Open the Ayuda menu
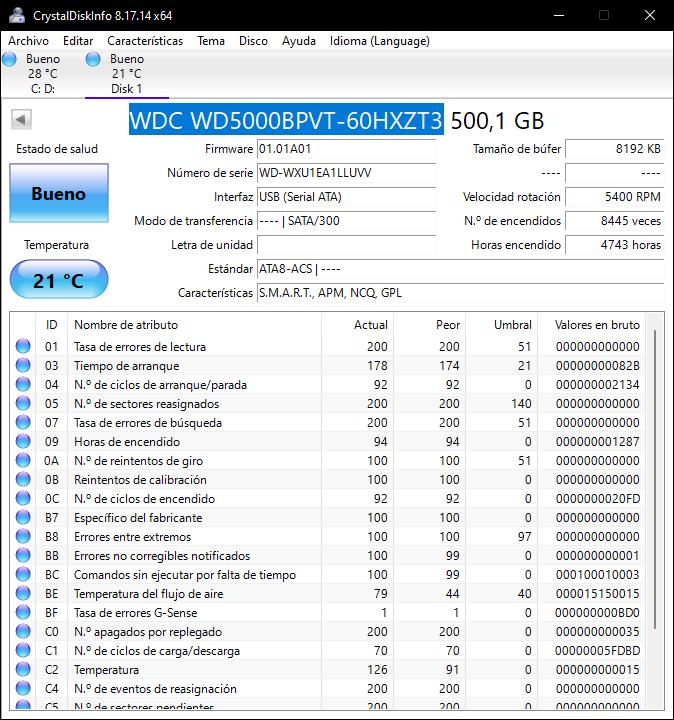 tap(299, 41)
